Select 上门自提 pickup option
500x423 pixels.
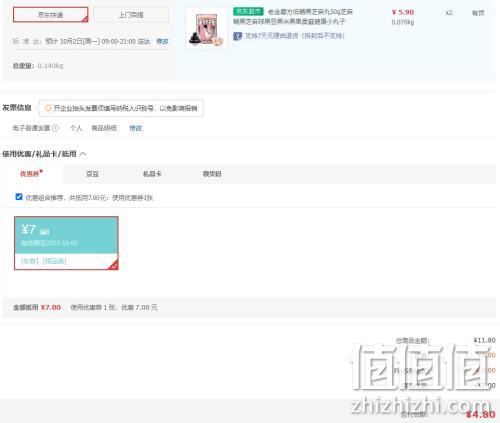pyautogui.click(x=131, y=15)
